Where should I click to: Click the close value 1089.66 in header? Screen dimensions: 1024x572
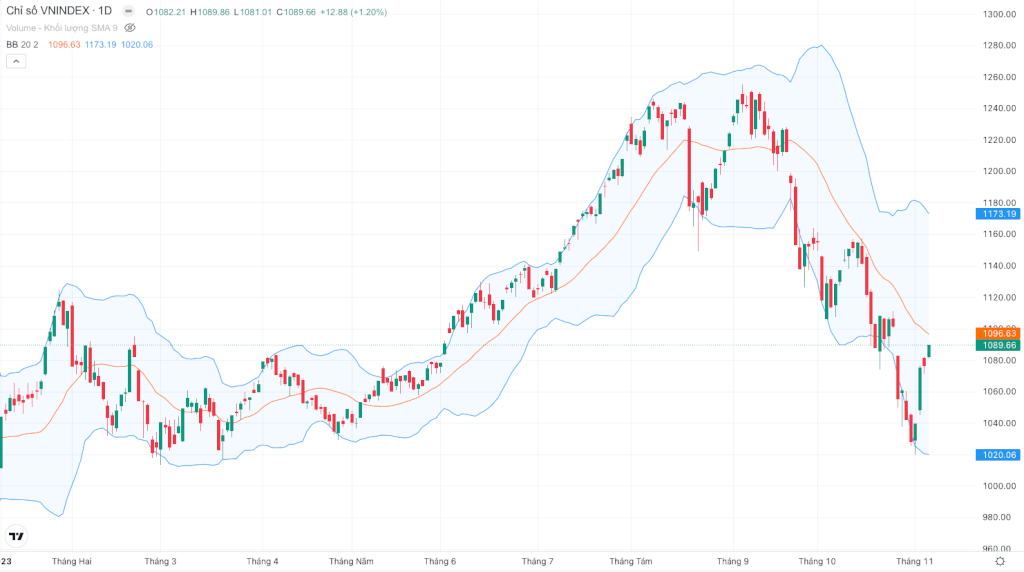300,12
